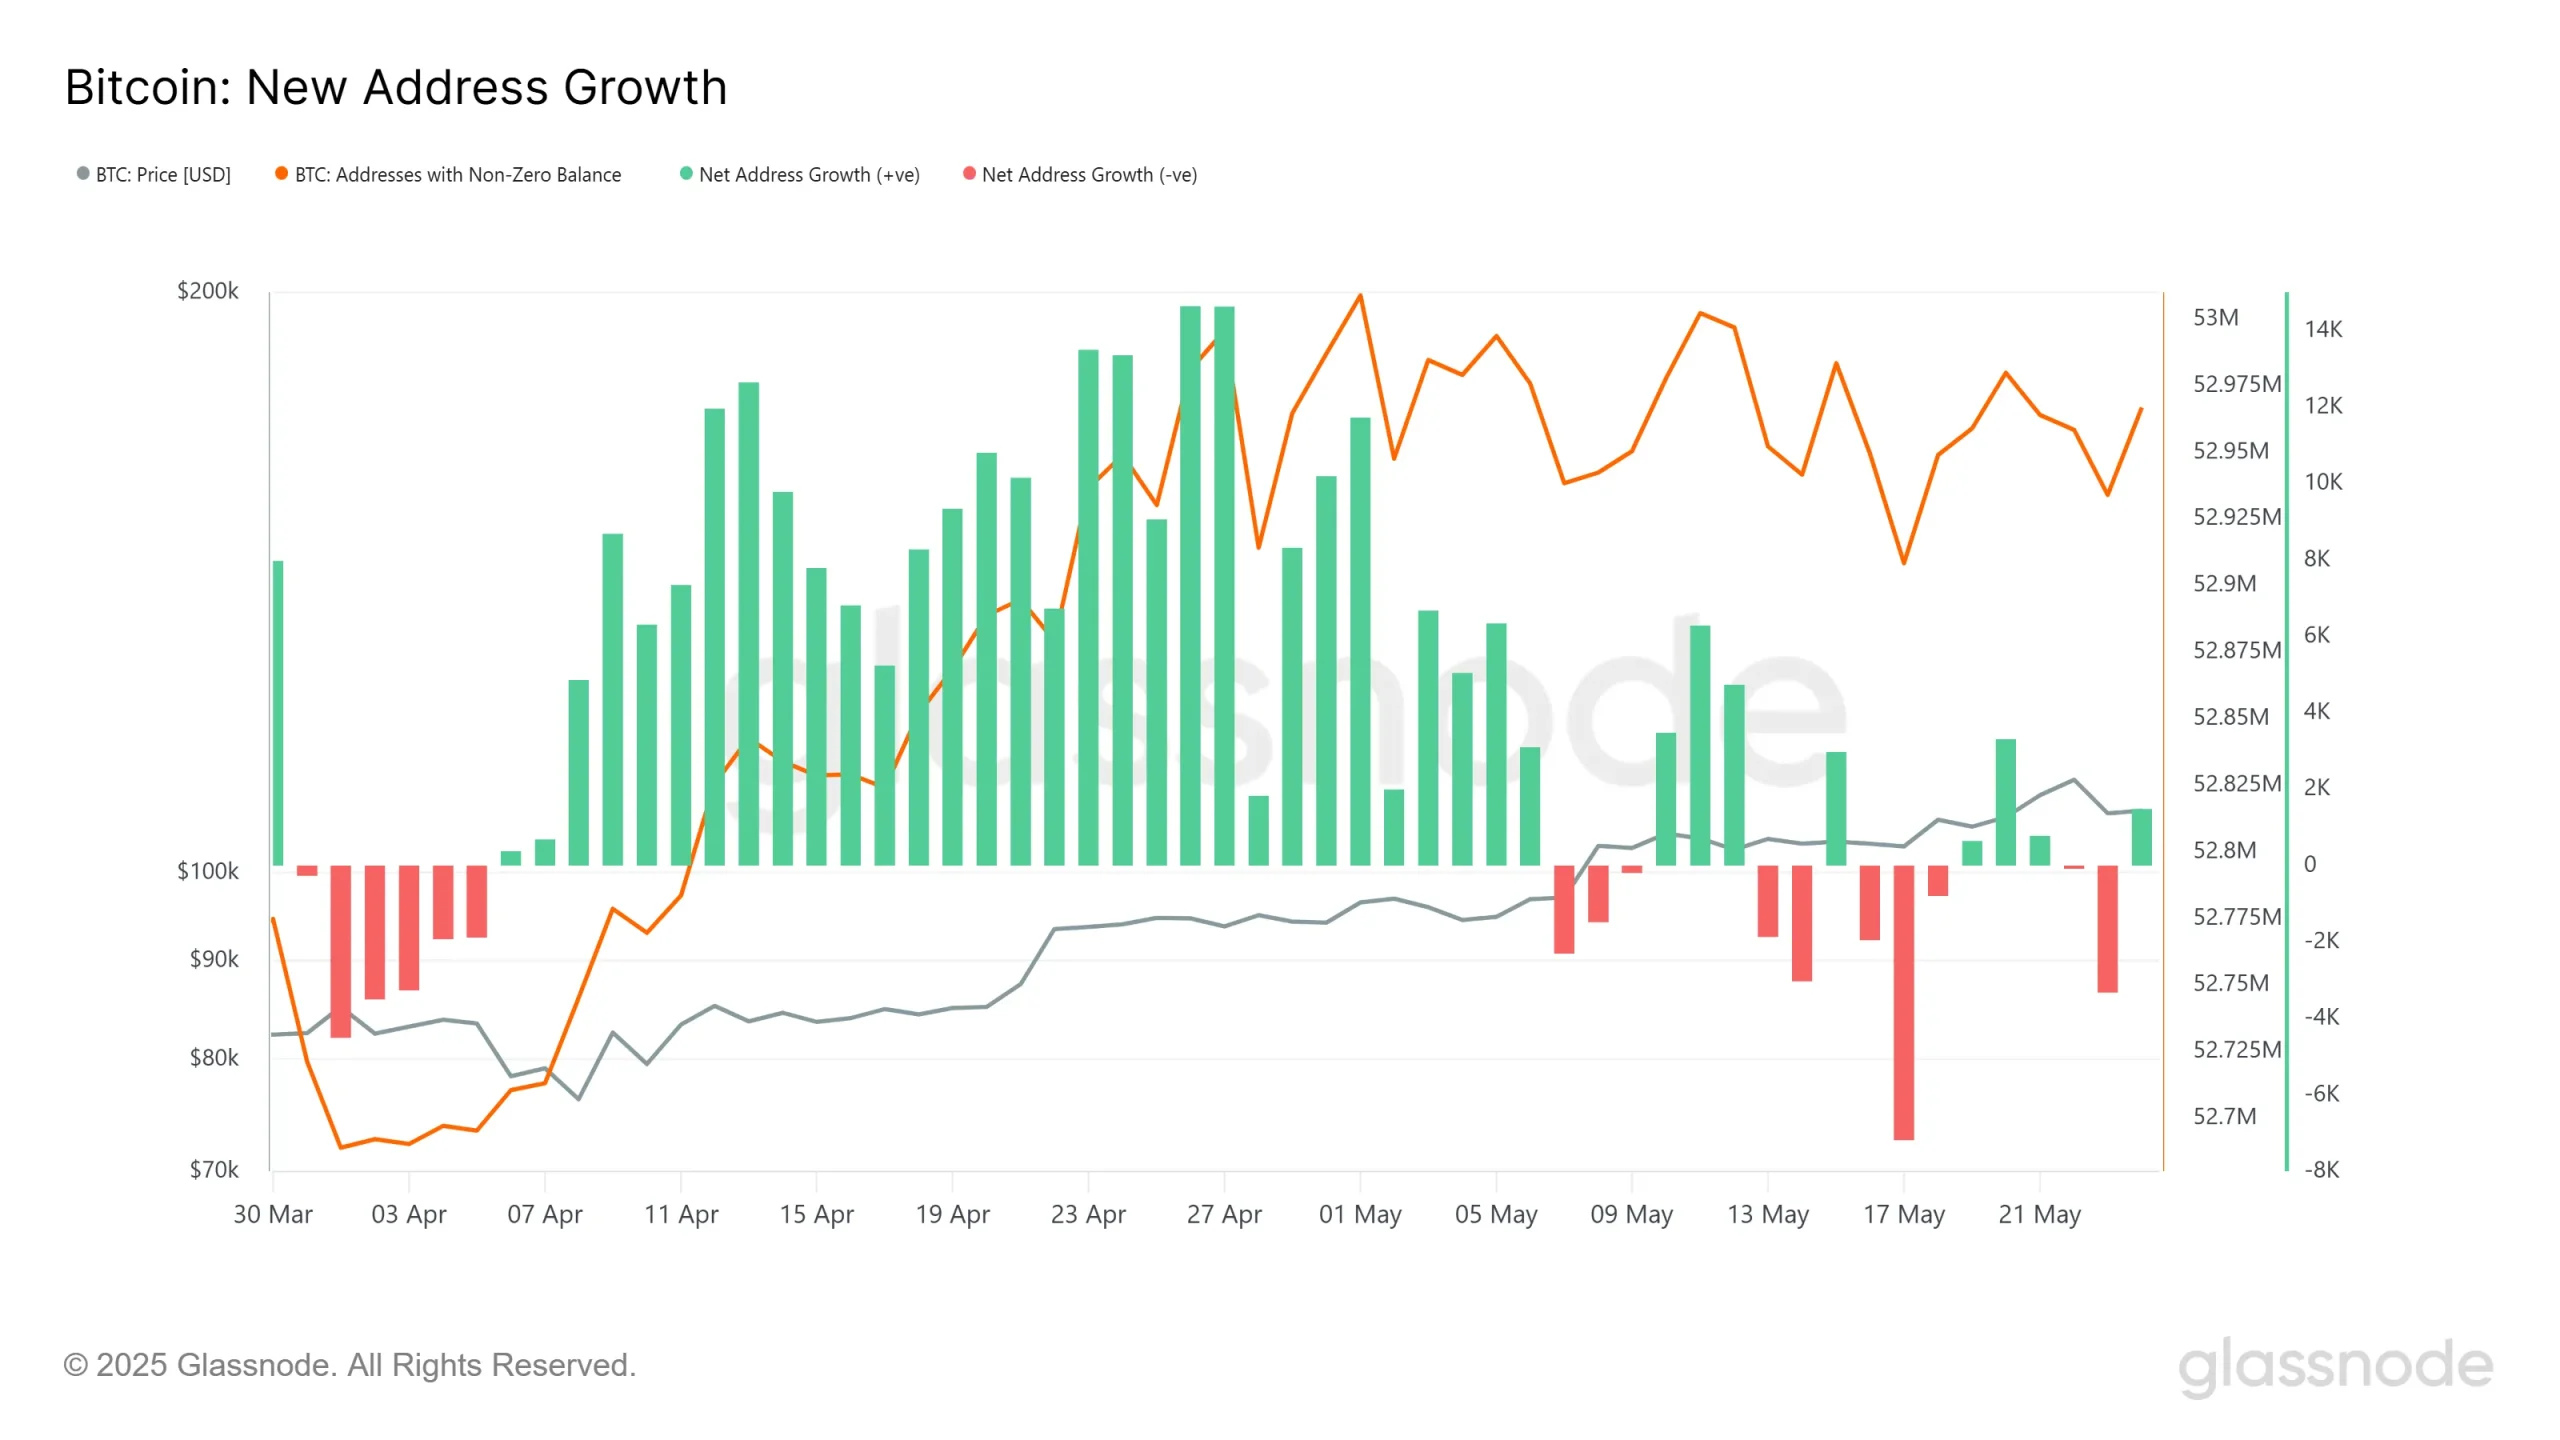2560x1440 pixels.
Task: Click the copyright 2025 Glassnode text
Action: point(350,1365)
